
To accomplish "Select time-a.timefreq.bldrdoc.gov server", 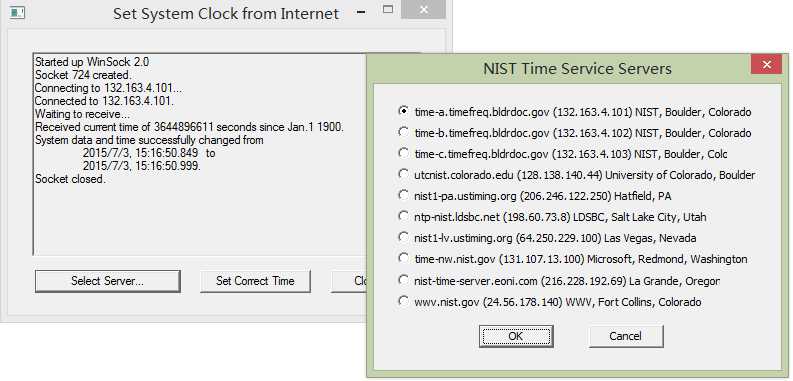I will coord(575,112).
